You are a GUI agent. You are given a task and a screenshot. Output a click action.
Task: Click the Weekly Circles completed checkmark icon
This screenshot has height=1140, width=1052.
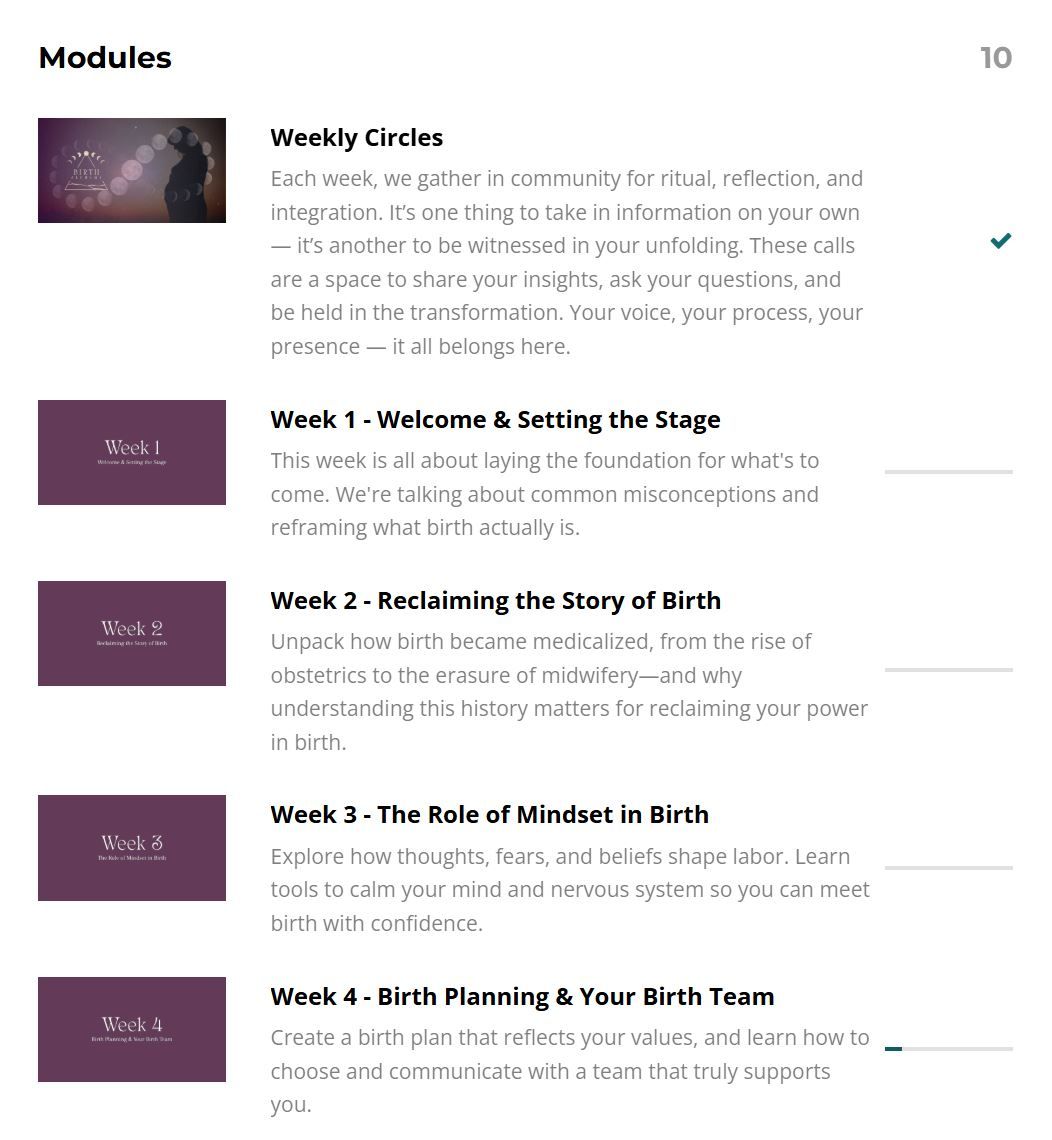(x=1000, y=241)
